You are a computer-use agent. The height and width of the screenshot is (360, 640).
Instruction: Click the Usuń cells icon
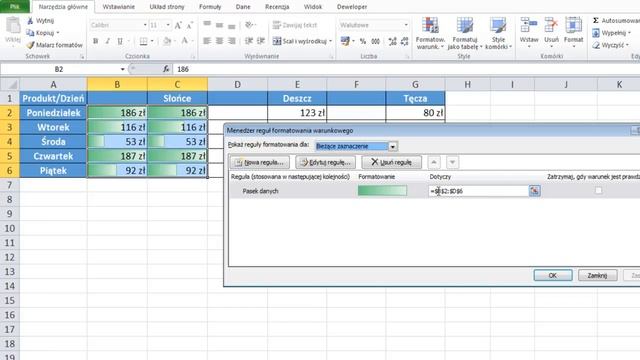point(551,25)
